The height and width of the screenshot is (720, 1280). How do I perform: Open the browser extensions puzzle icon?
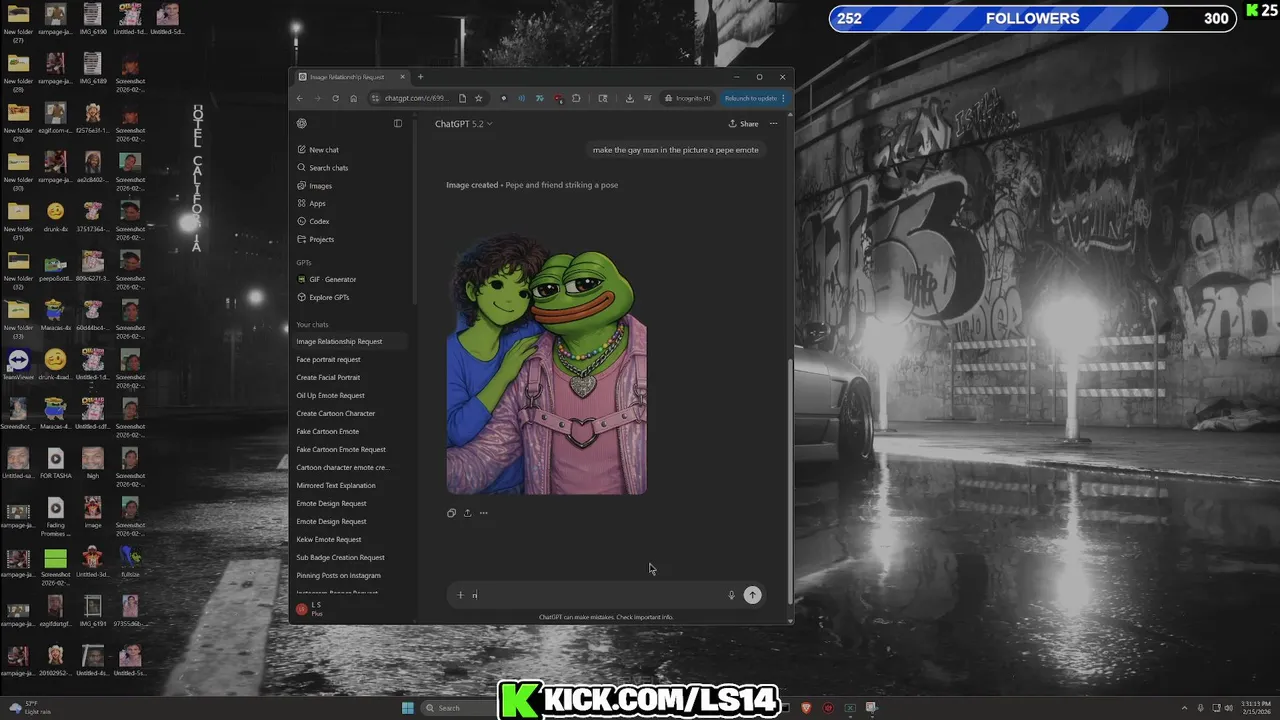coord(576,98)
